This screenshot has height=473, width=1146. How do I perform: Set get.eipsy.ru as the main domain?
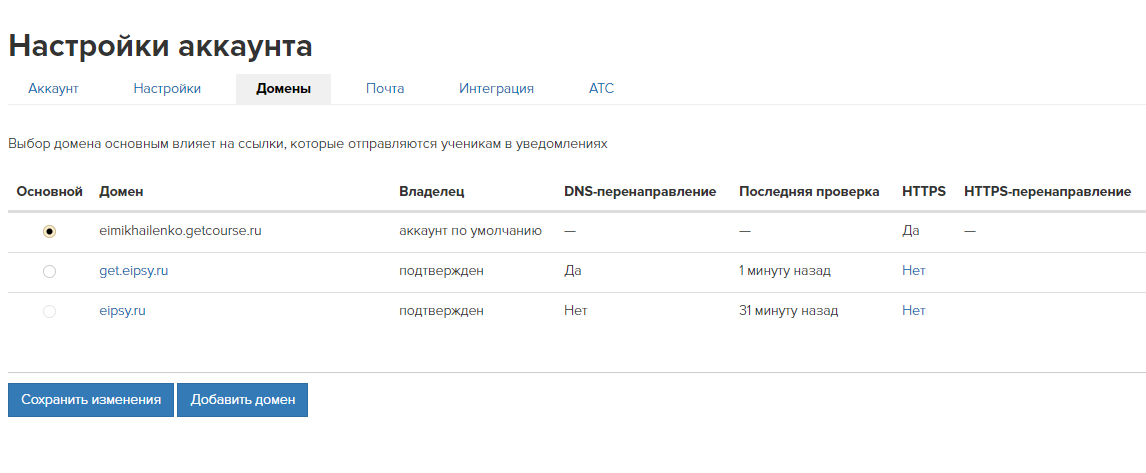pyautogui.click(x=49, y=271)
